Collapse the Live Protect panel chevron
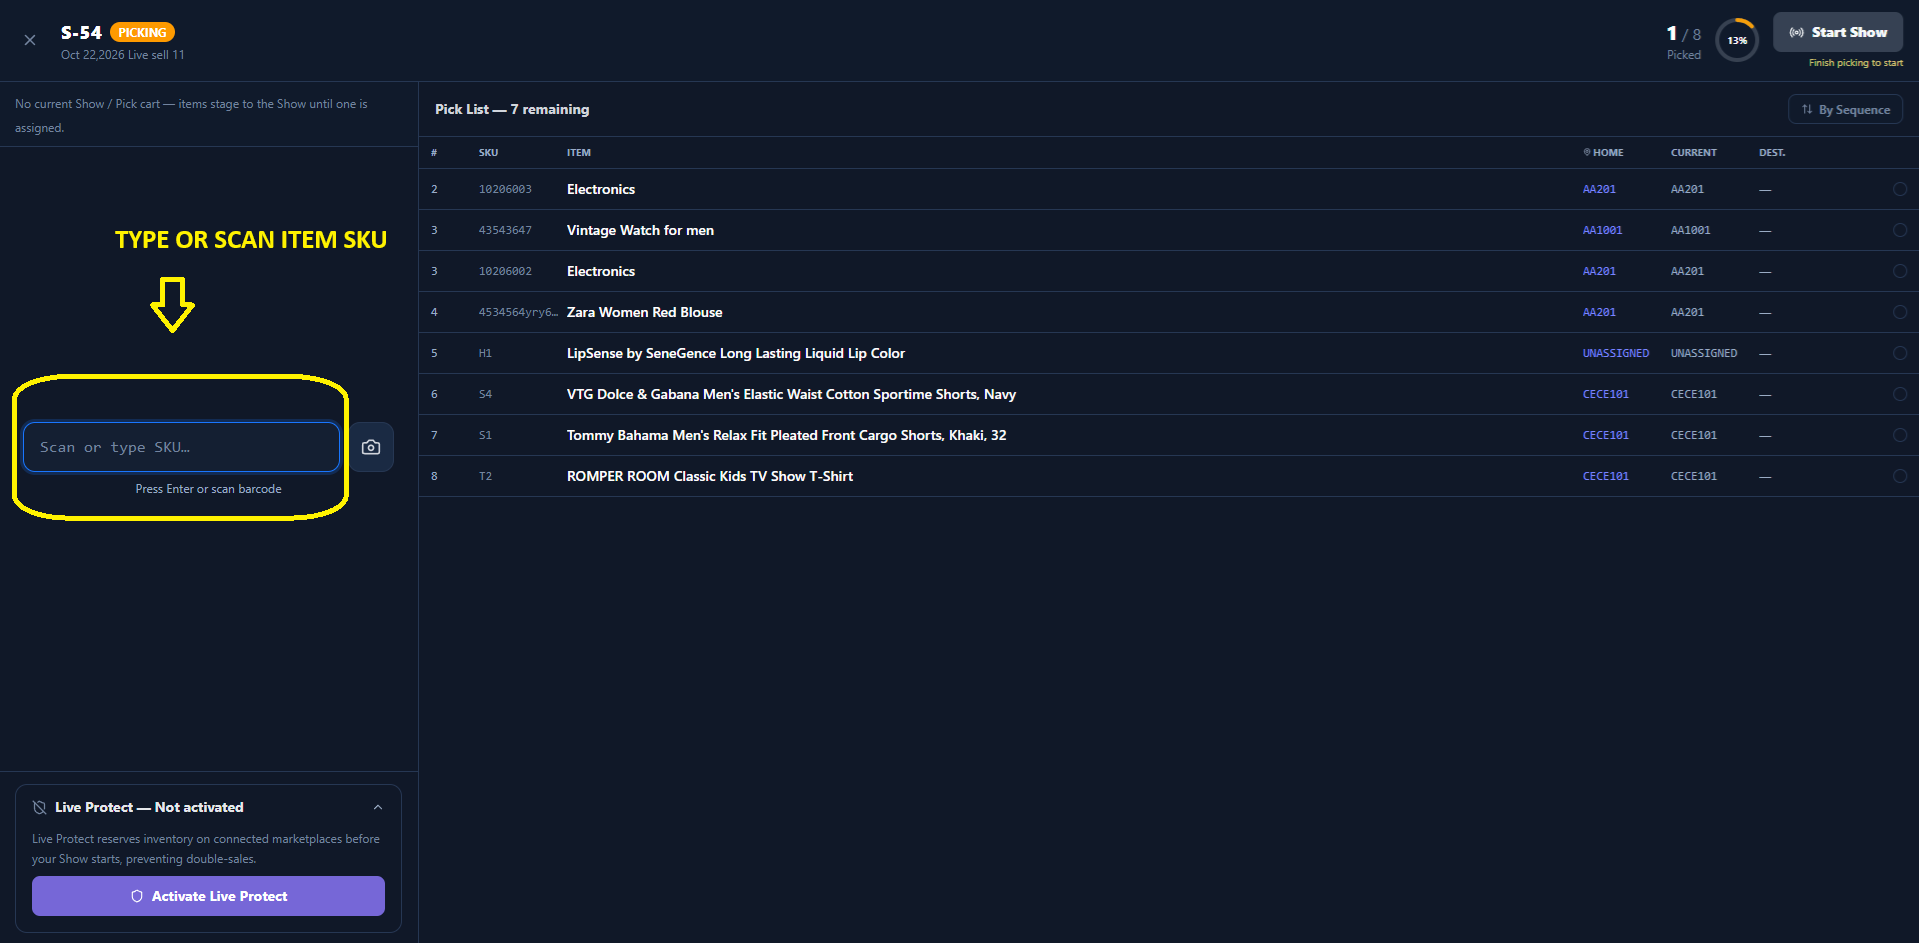Screen dimensions: 1920x943 coord(378,807)
